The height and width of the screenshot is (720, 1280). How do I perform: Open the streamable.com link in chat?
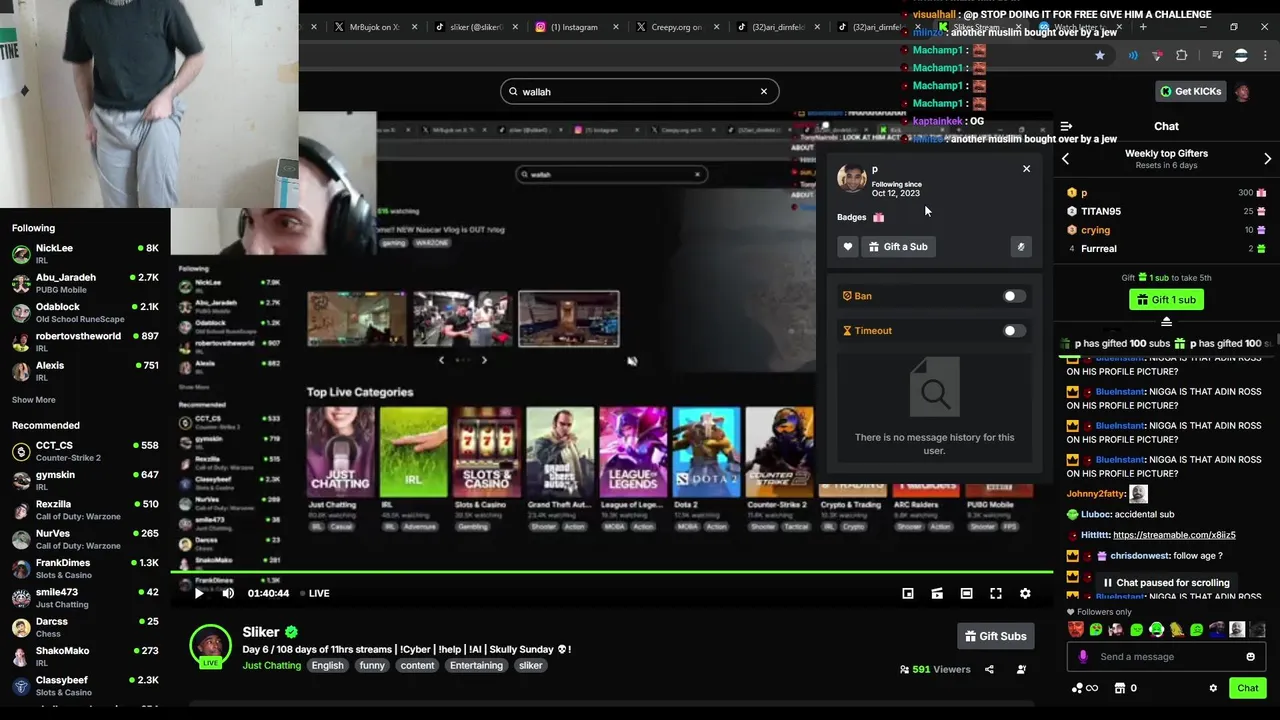(x=1174, y=535)
